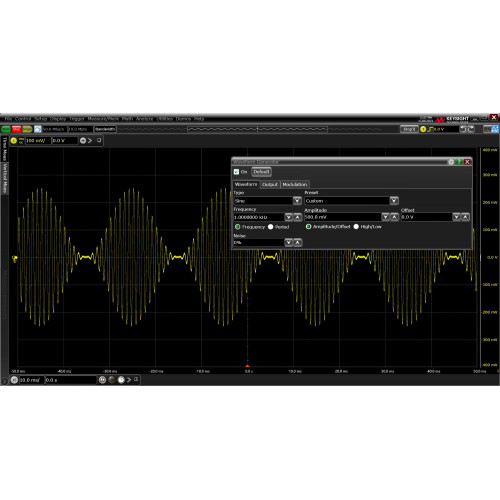The height and width of the screenshot is (500, 500).
Task: Increase Frequency with the up arrow
Action: coord(298,217)
